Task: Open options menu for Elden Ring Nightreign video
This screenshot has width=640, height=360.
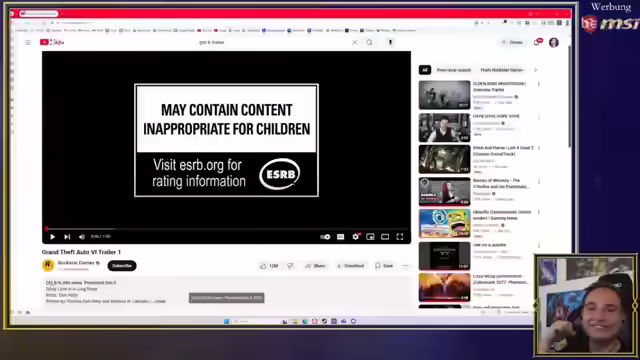Action: pyautogui.click(x=539, y=84)
